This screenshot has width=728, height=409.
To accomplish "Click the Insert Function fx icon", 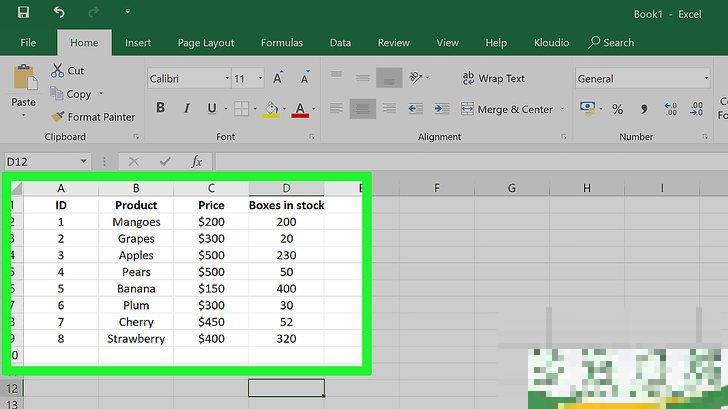I will click(197, 161).
